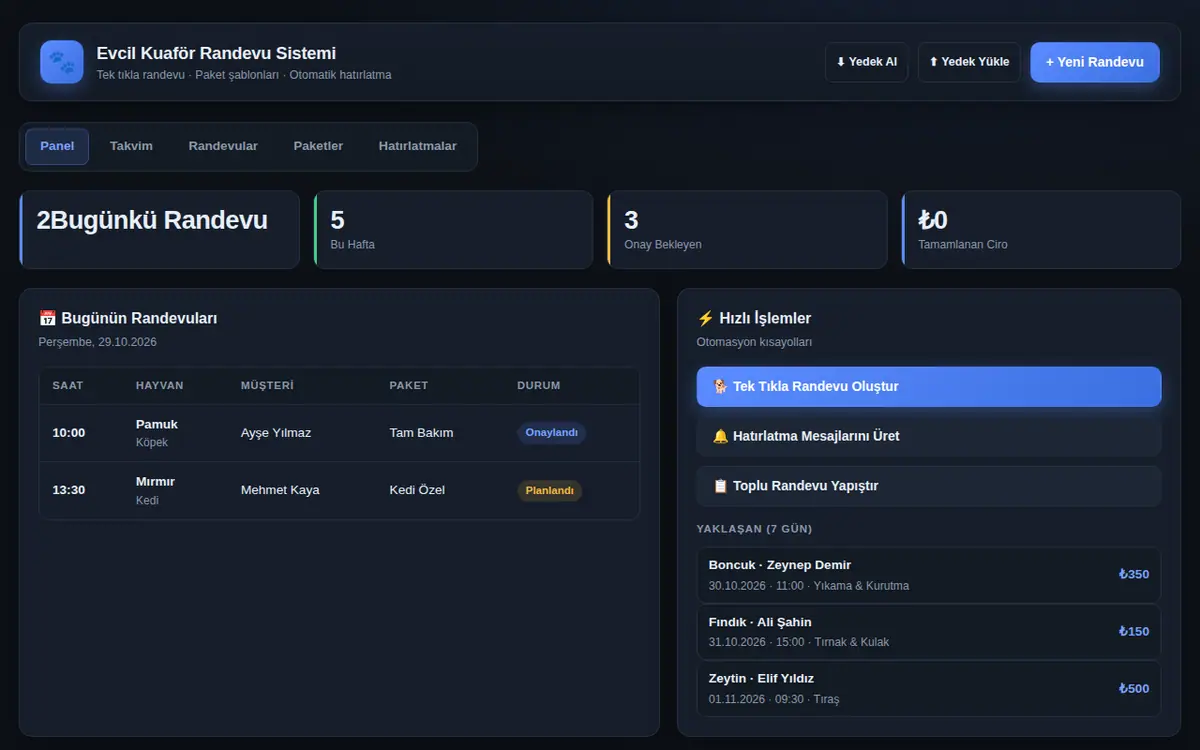Switch to the Takvim tab
Screen dimensions: 1200x750
[x=131, y=146]
